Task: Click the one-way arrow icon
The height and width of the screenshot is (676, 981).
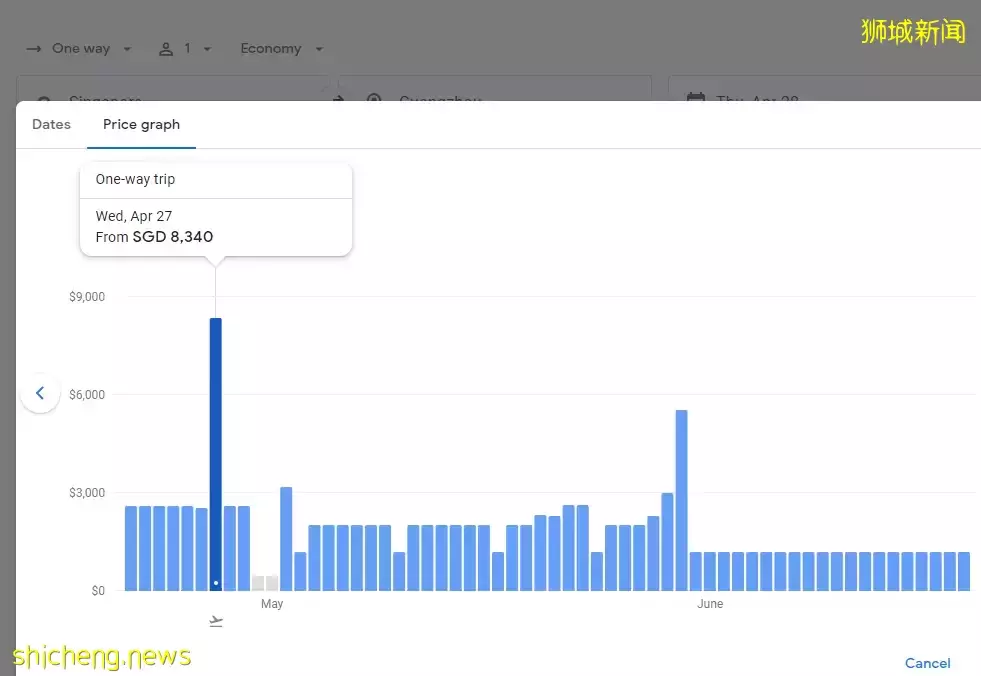Action: [x=34, y=49]
